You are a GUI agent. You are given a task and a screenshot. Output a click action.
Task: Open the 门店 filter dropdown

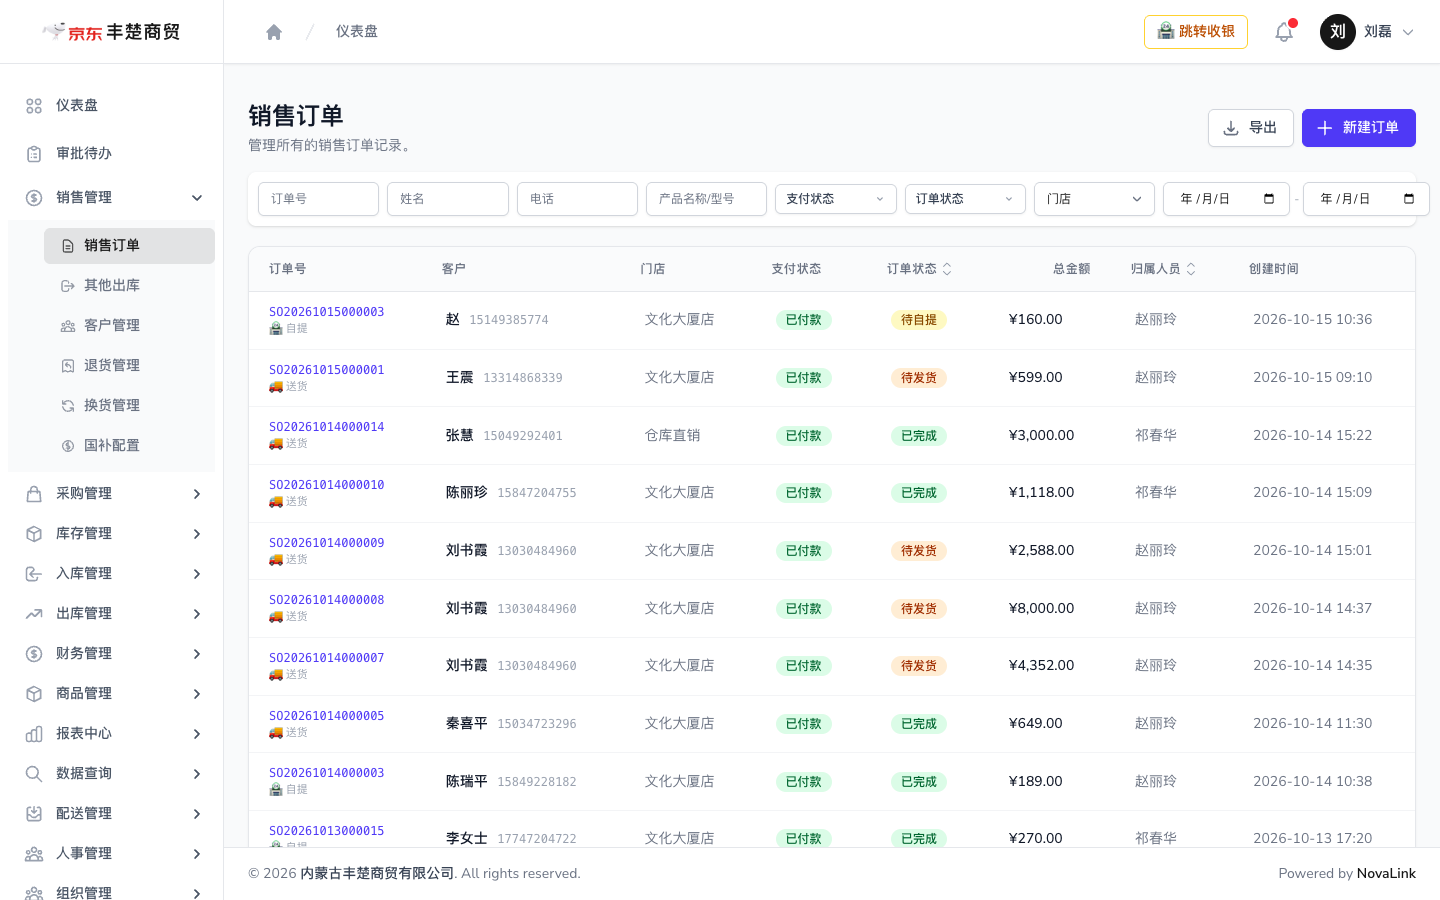tap(1094, 199)
